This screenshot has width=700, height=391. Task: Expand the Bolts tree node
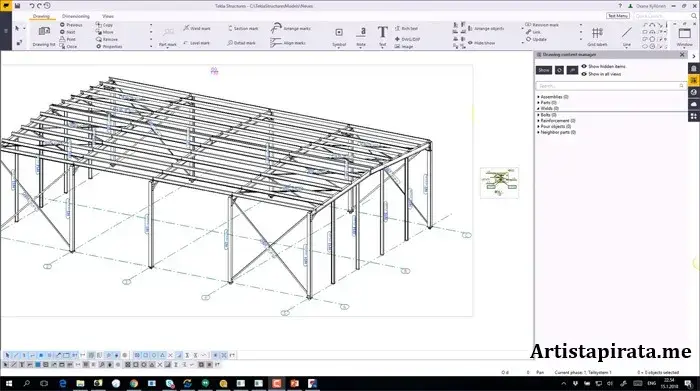point(538,115)
